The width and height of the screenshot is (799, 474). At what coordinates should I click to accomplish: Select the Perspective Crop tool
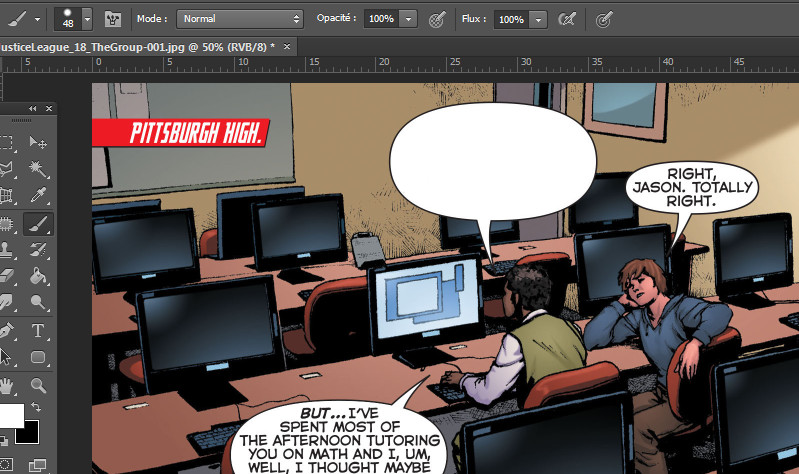point(6,195)
